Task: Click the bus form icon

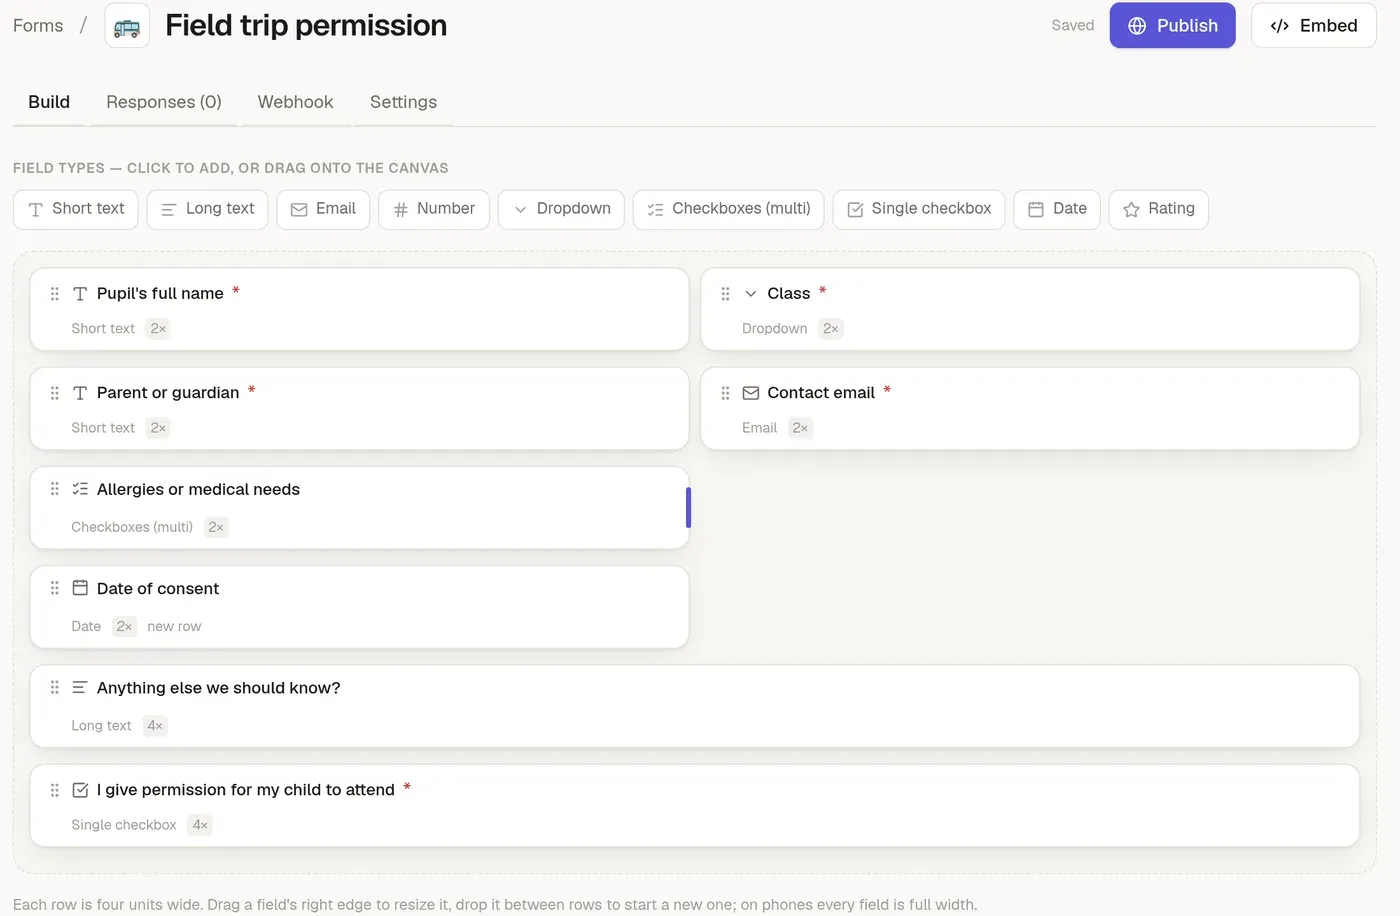Action: (127, 26)
